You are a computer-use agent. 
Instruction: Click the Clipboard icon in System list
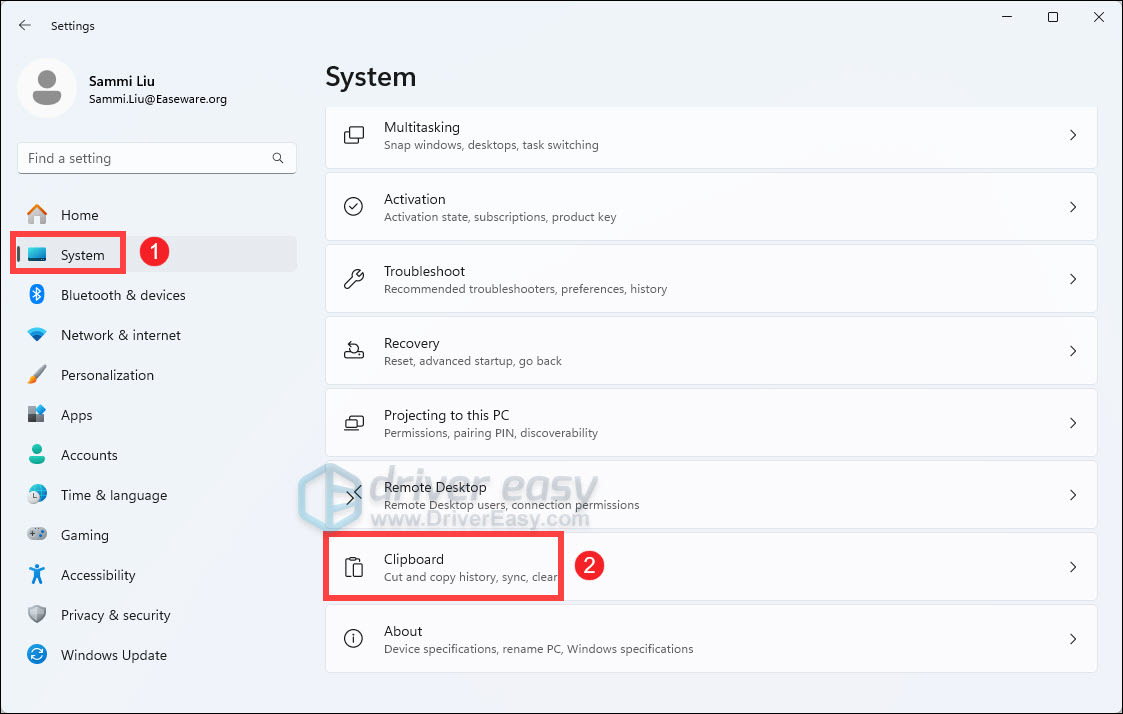coord(354,567)
